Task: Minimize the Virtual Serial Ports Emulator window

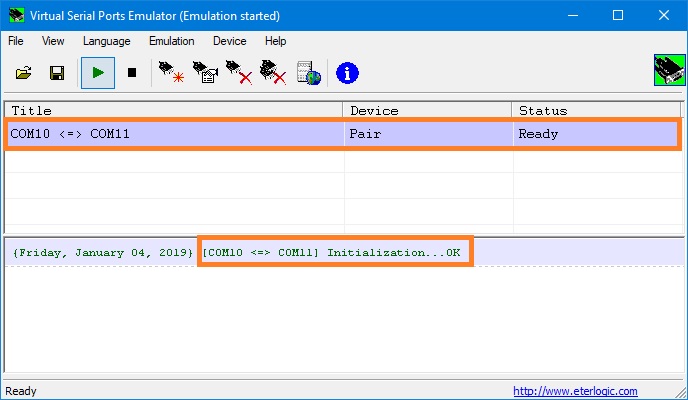Action: click(573, 15)
